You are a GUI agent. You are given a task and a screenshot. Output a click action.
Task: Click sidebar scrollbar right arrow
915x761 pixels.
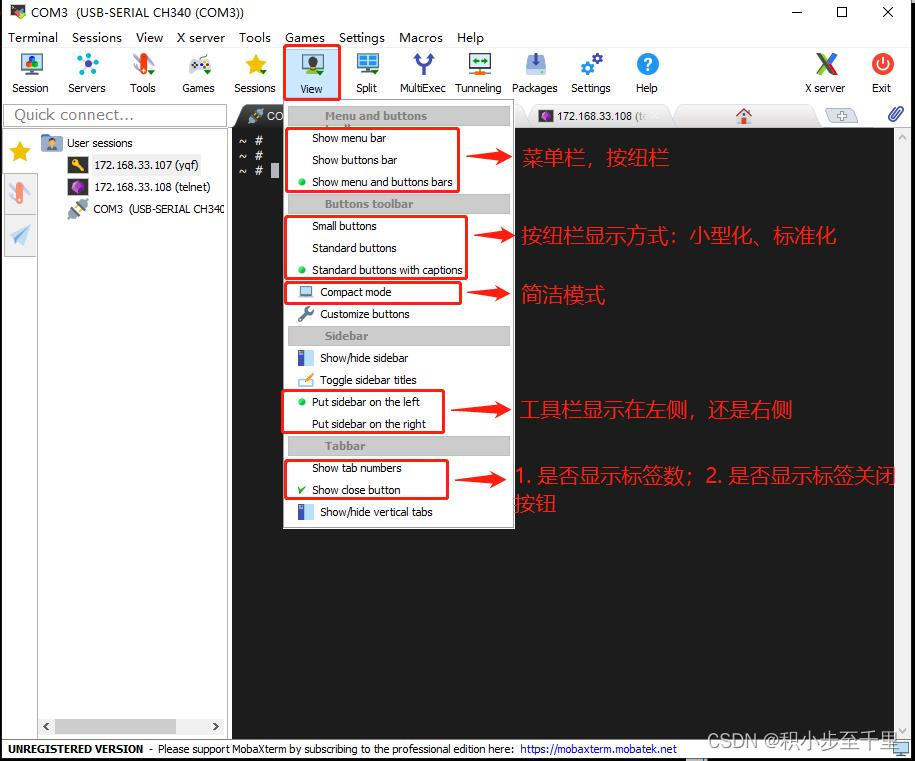click(216, 727)
